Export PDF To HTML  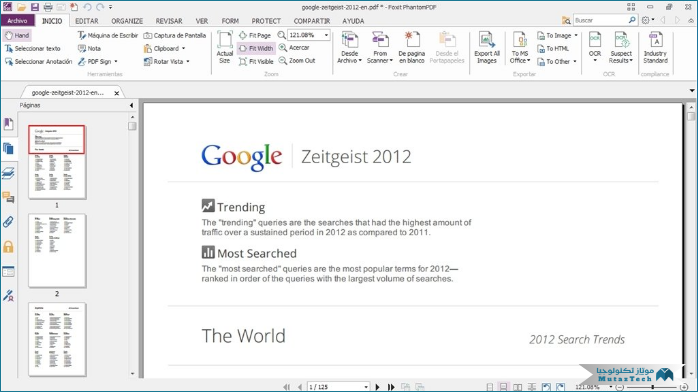[x=553, y=48]
